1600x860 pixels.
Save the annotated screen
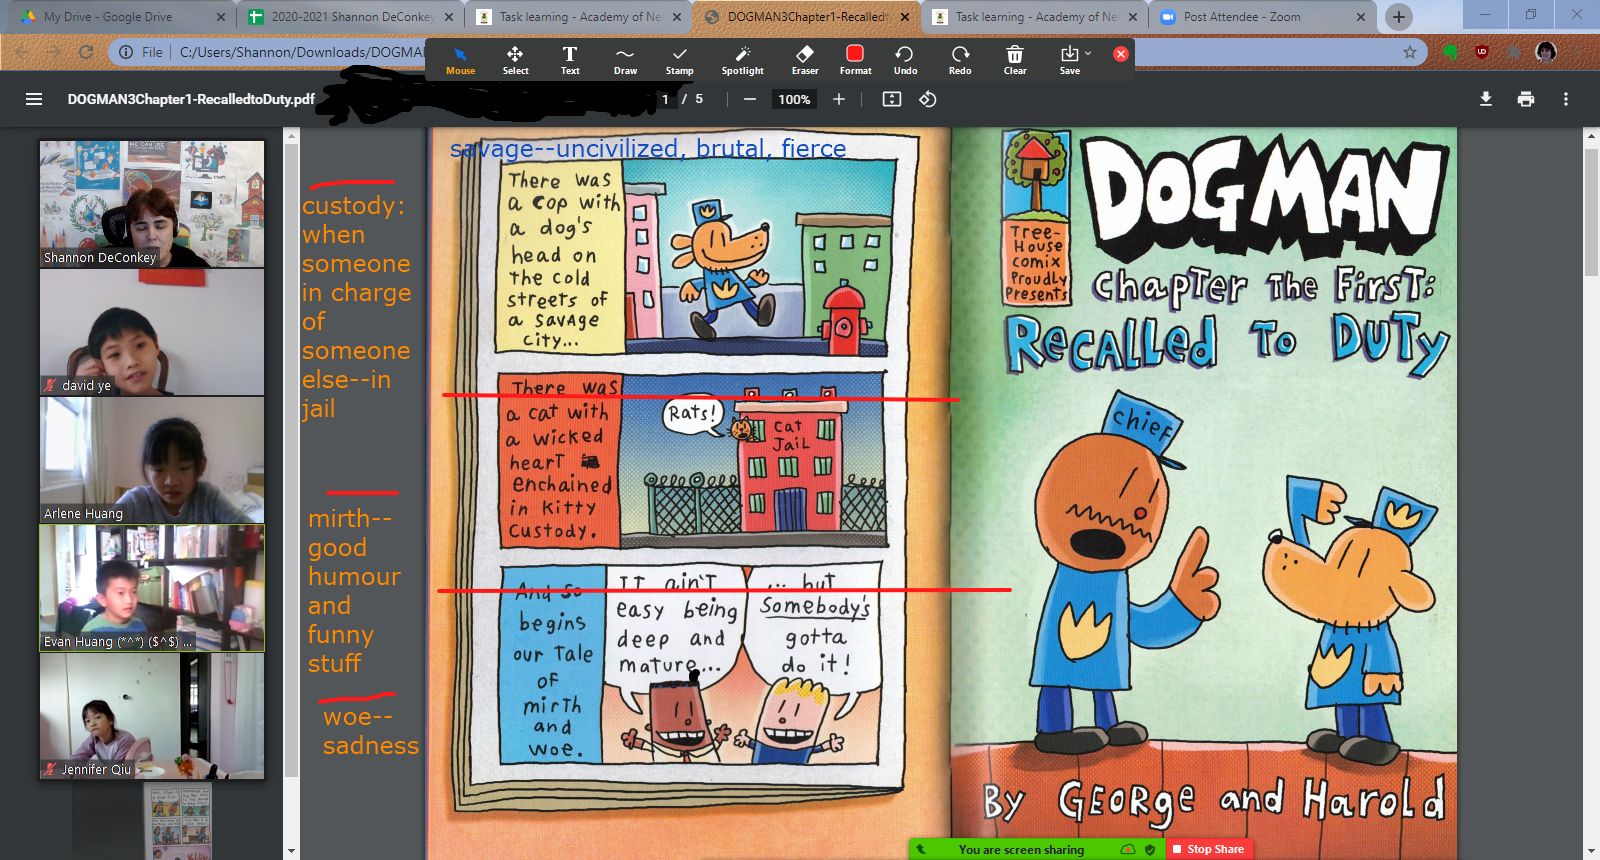[x=1069, y=60]
